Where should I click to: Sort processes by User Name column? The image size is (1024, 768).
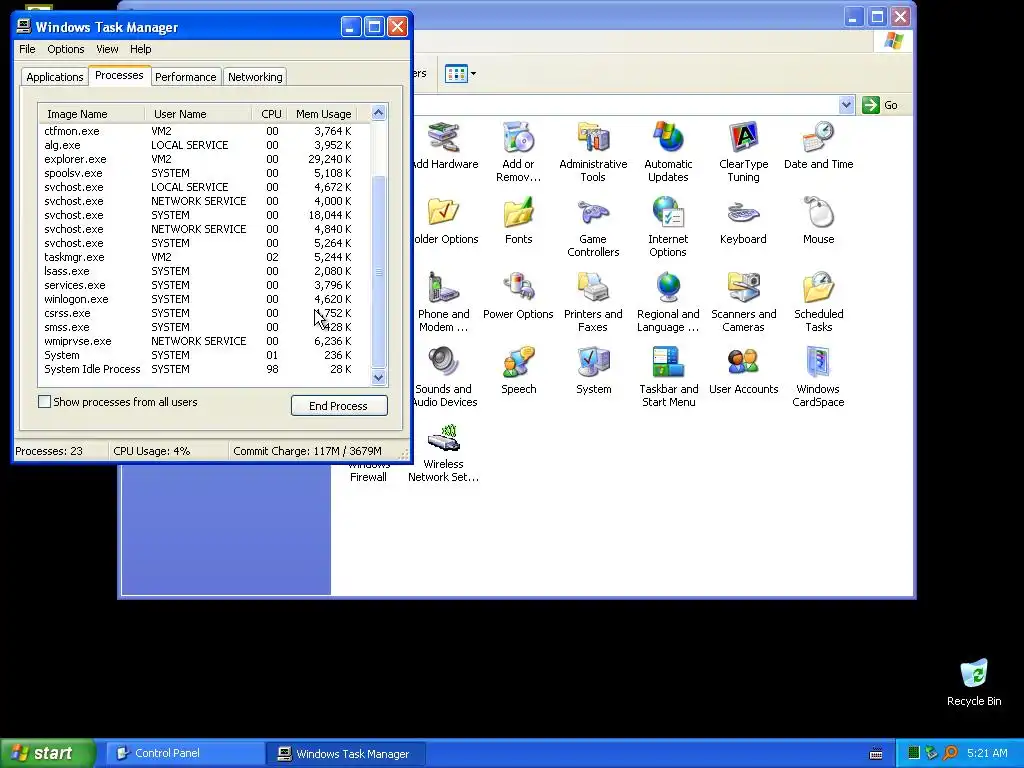coord(198,114)
